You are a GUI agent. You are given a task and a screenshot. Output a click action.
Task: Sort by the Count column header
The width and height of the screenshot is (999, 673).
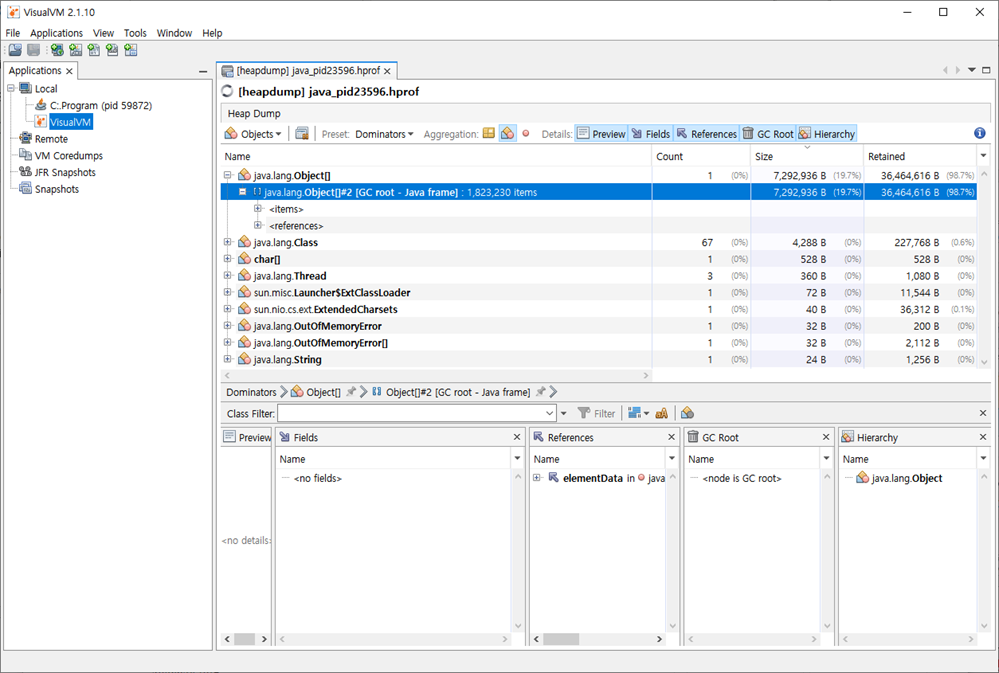700,156
